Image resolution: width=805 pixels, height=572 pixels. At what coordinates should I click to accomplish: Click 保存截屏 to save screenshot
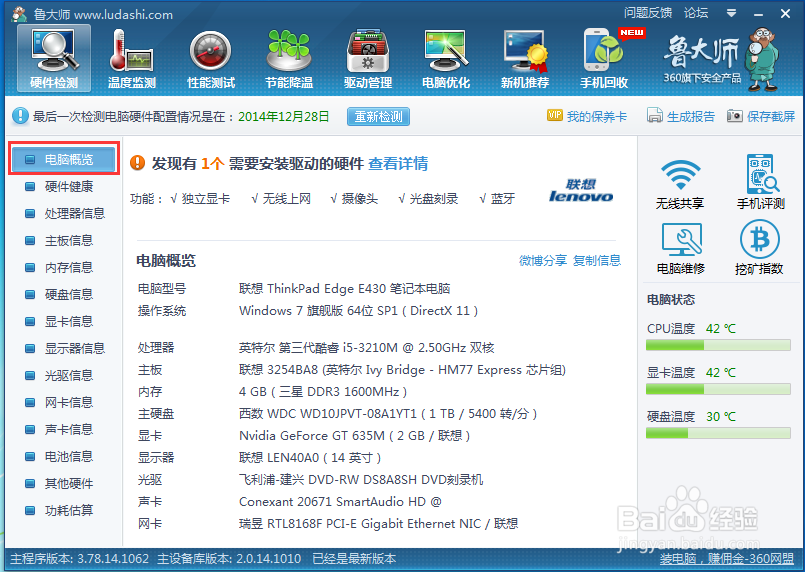(x=761, y=117)
